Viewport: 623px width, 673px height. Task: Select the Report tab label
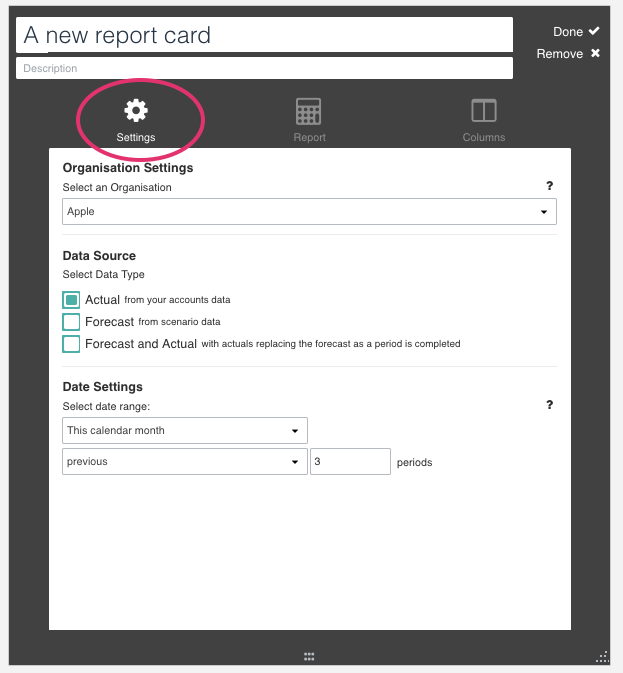(x=309, y=137)
